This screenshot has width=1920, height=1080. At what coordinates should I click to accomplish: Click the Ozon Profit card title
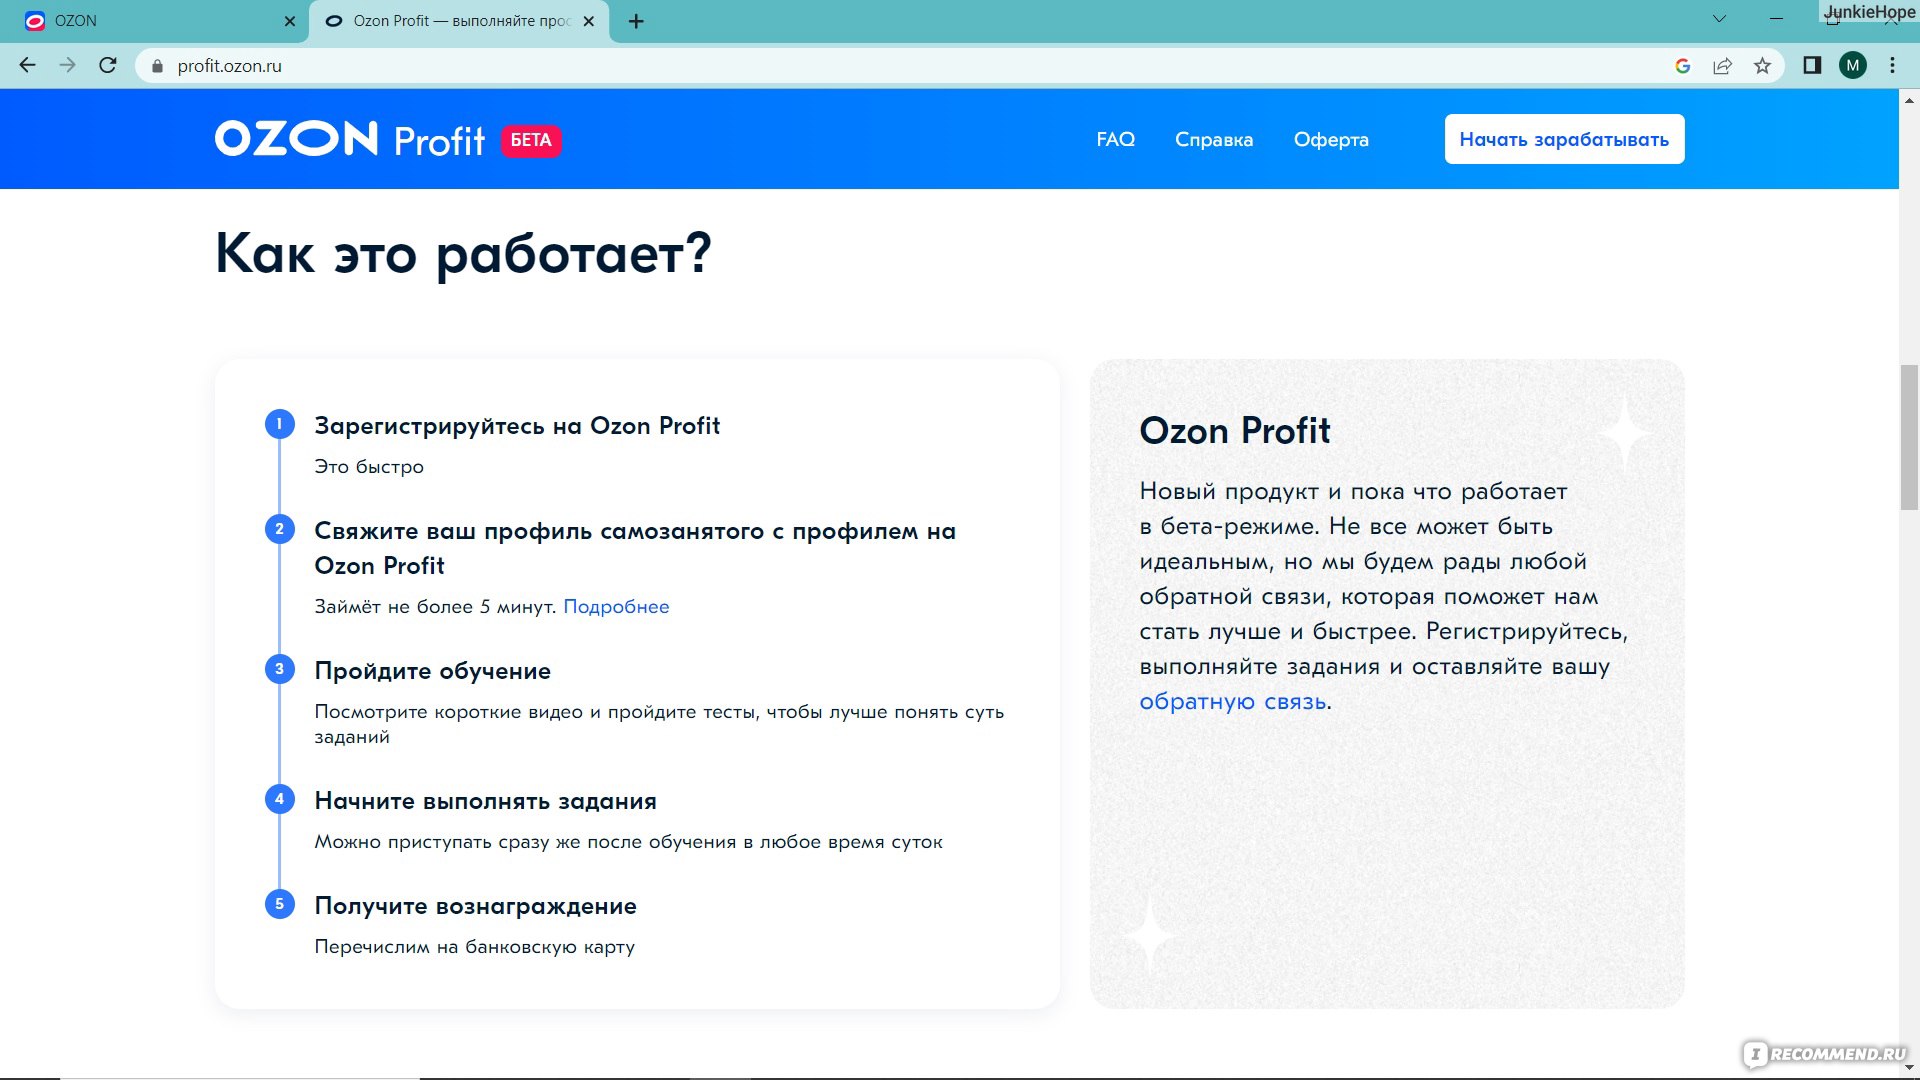(x=1235, y=431)
